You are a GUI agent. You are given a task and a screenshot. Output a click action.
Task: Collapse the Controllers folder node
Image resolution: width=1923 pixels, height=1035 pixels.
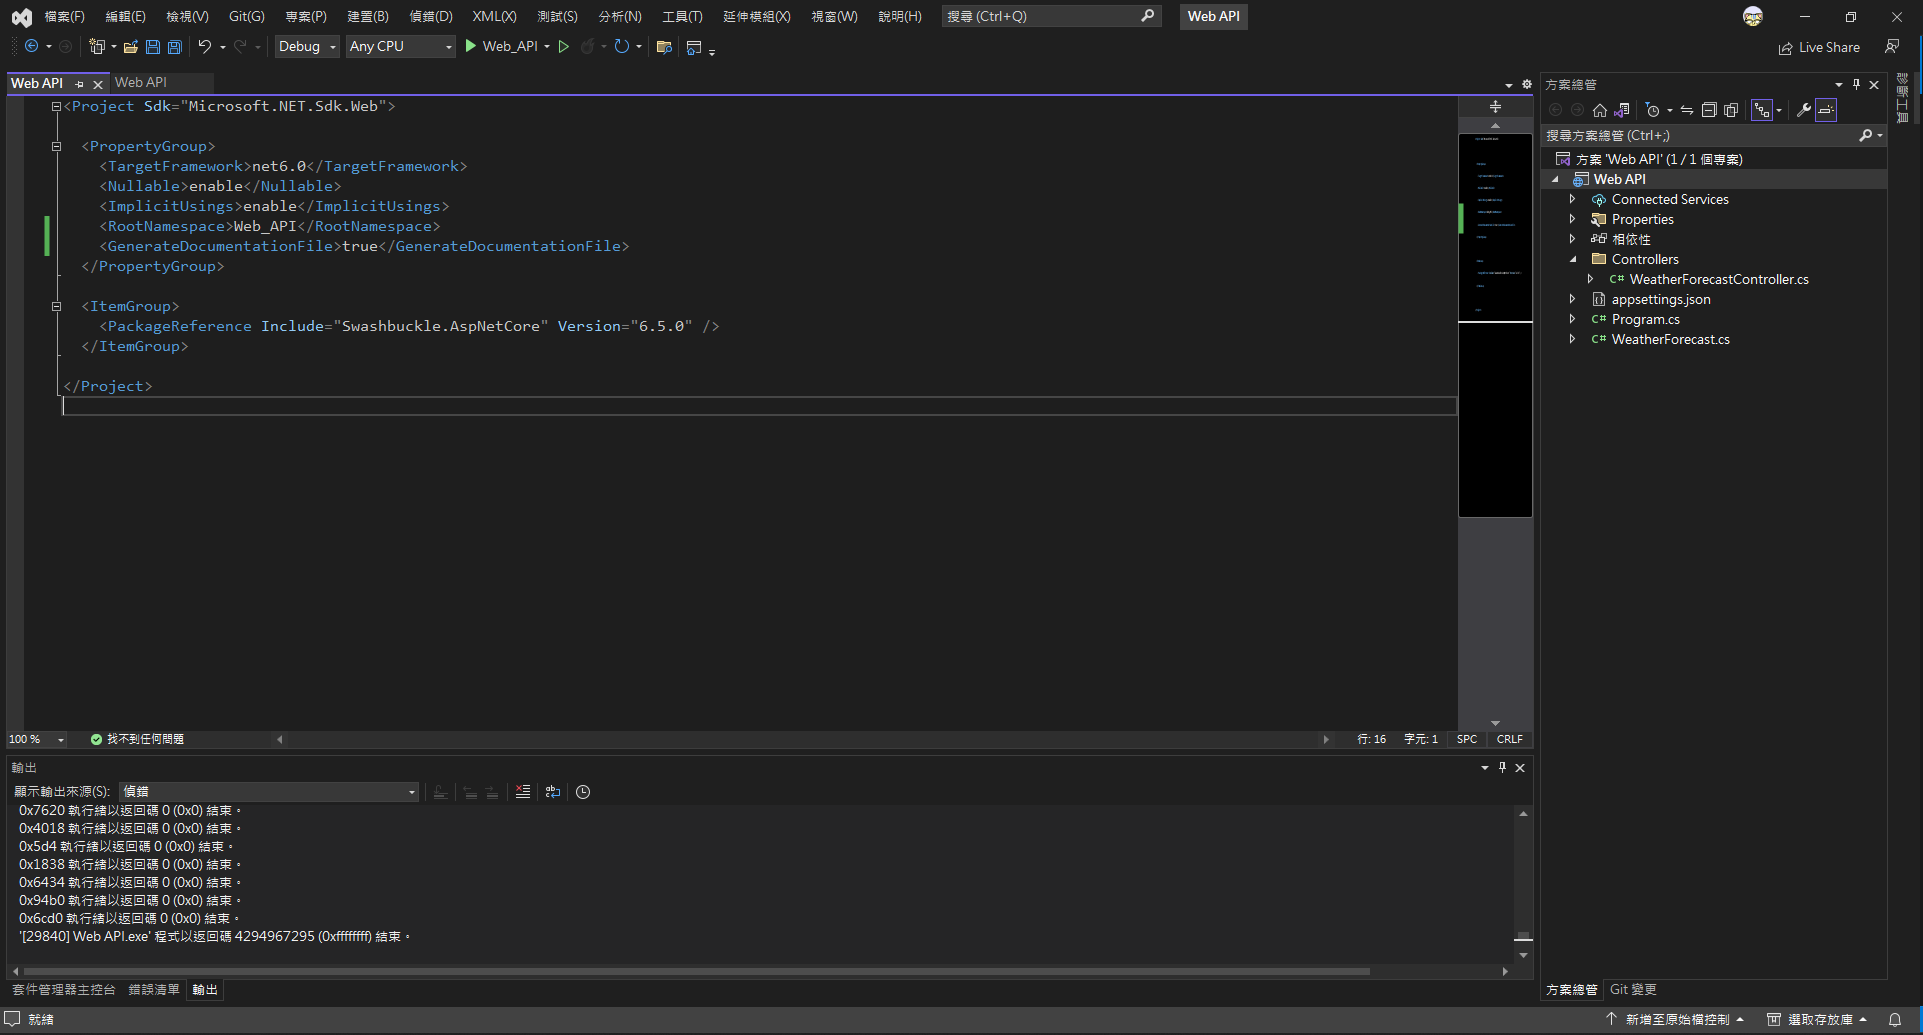[1572, 259]
